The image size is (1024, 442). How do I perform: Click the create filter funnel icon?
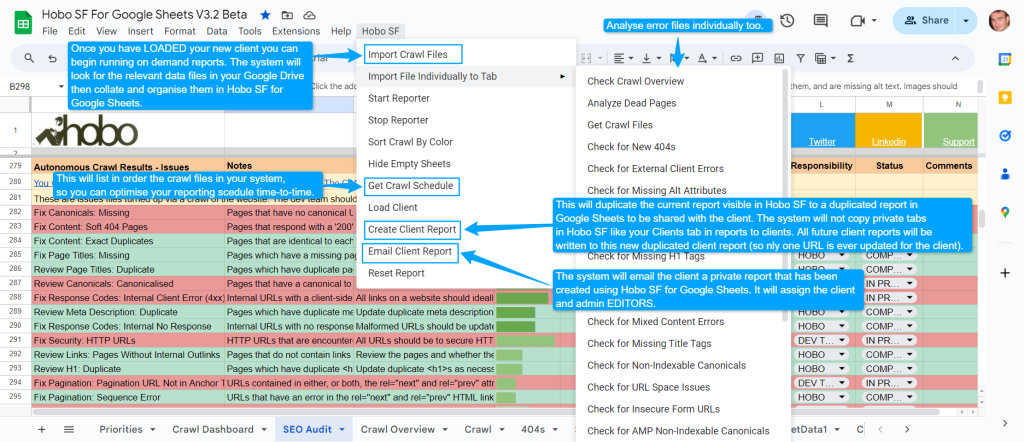tap(801, 58)
